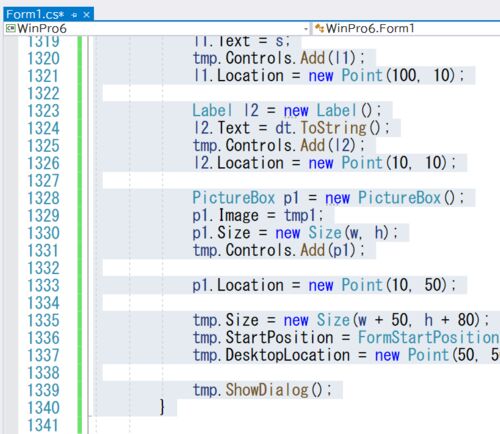
Task: Click the class icon beside WinPro6.Form1
Action: tap(320, 28)
